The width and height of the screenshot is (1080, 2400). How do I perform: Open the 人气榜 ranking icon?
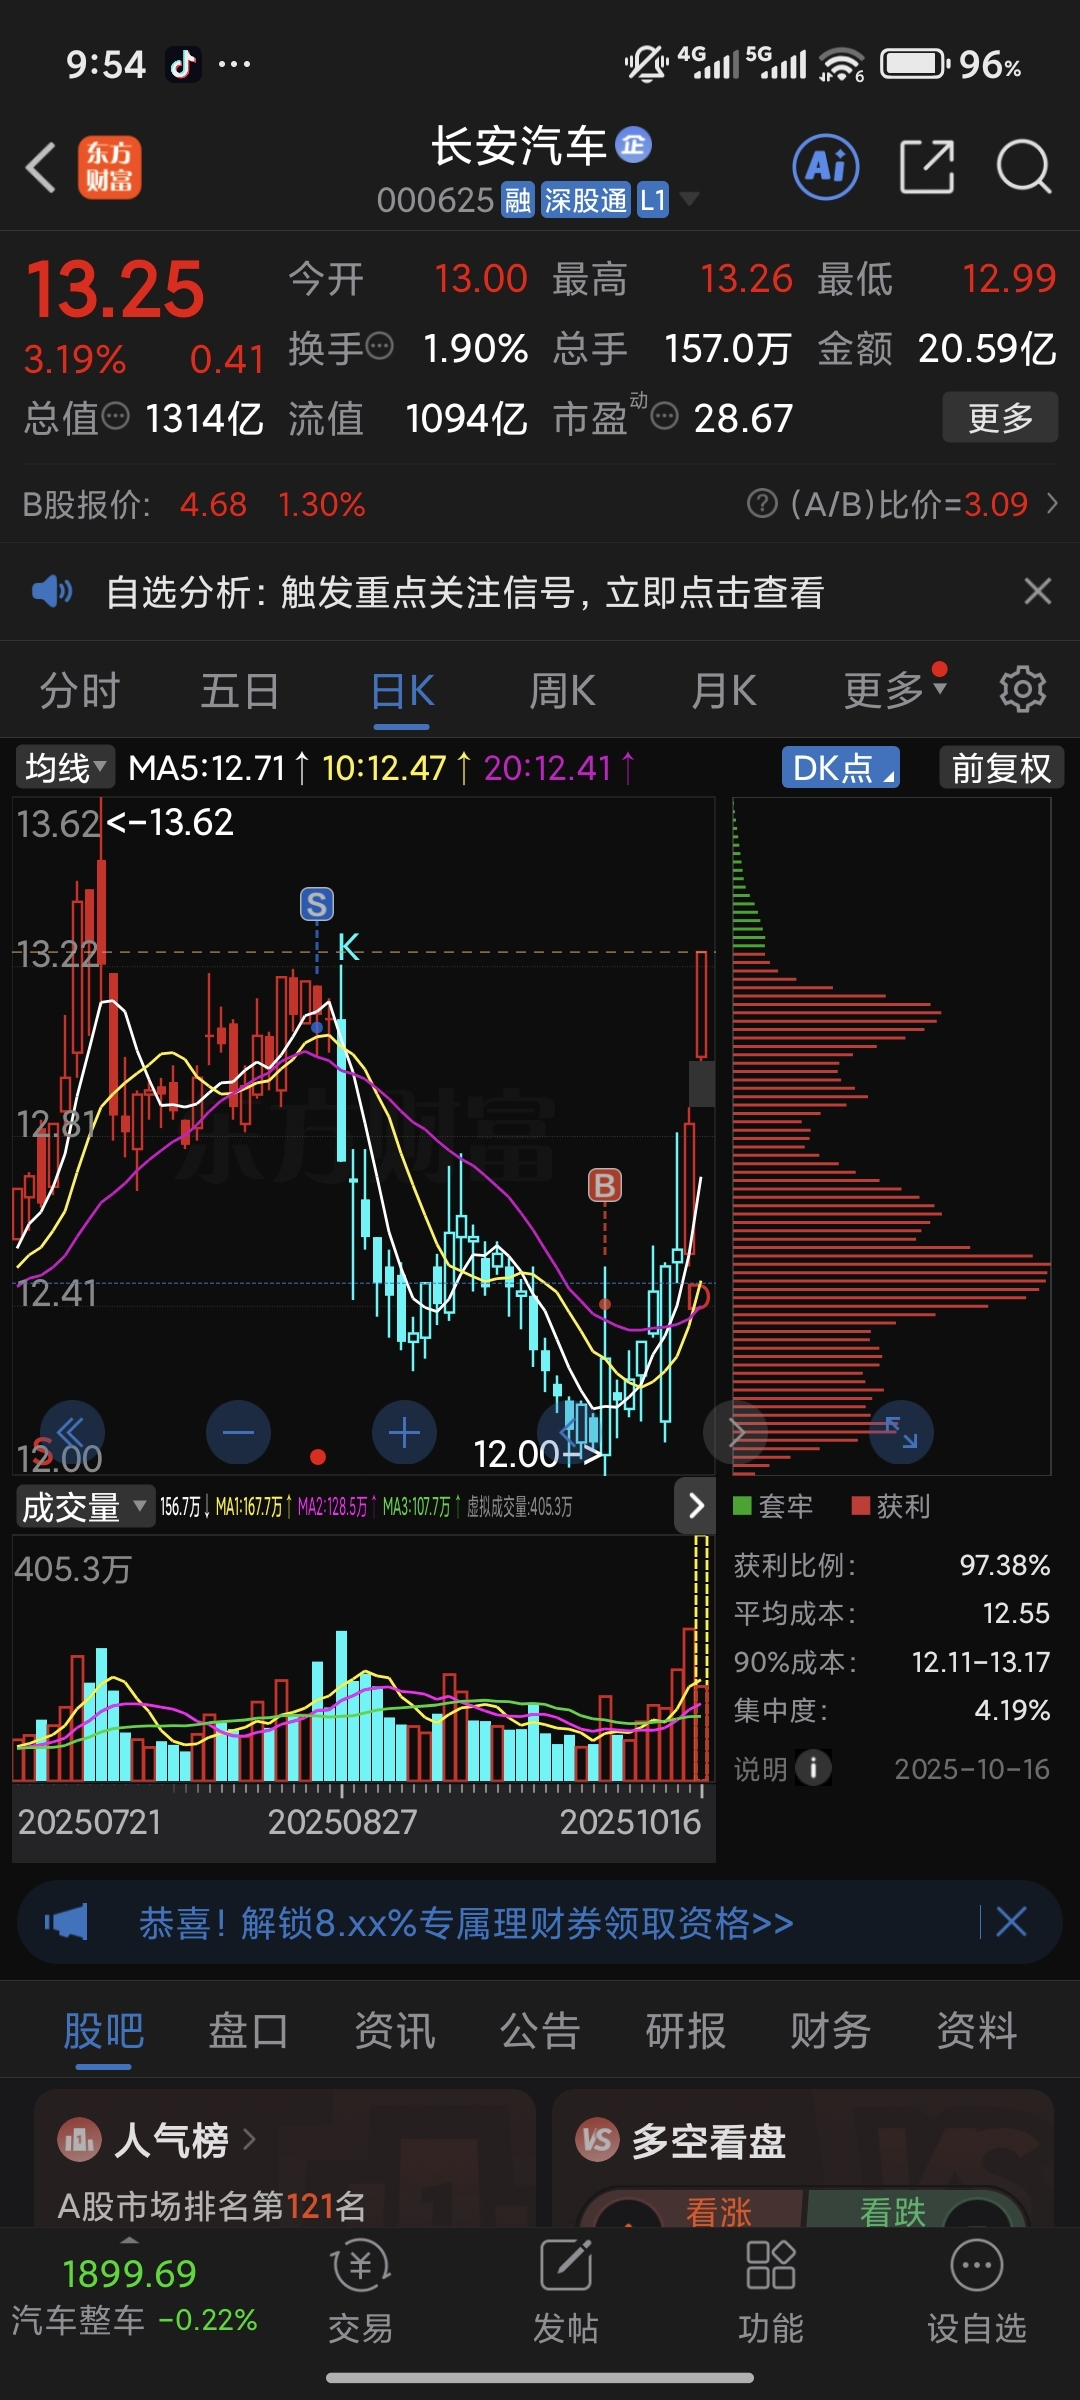(80, 2141)
